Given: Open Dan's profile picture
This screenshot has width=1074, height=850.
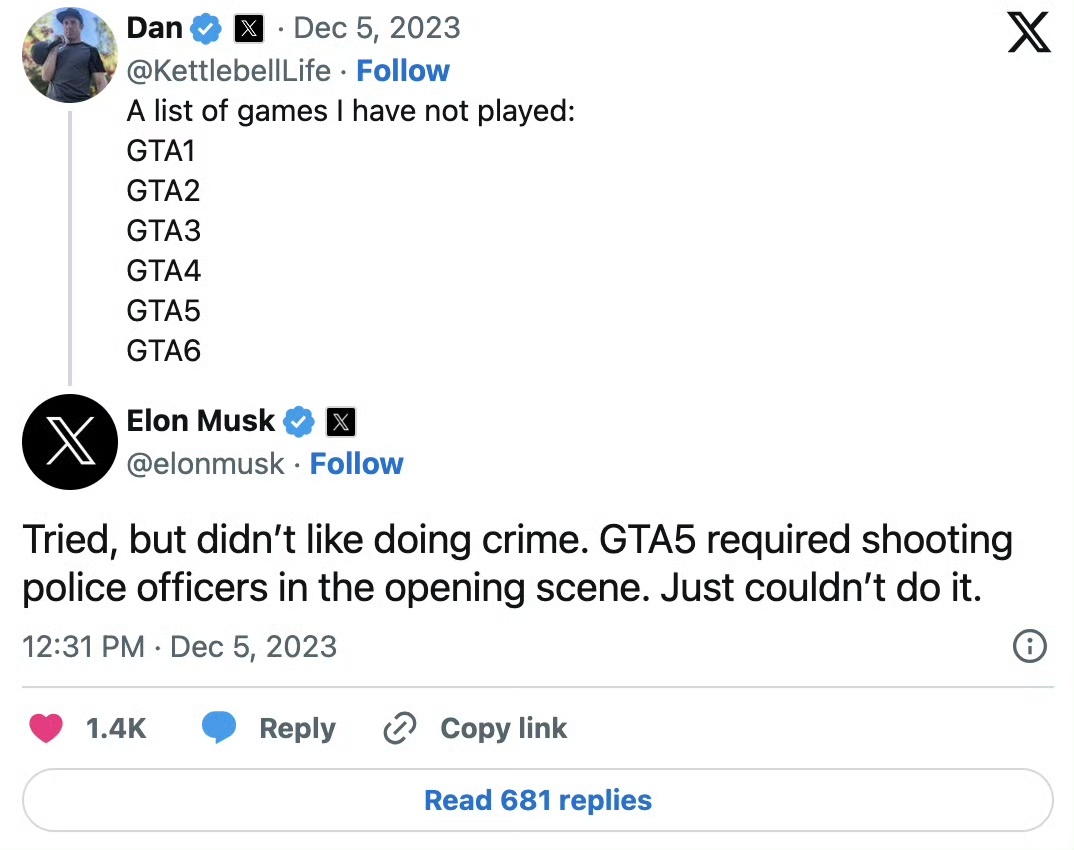Looking at the screenshot, I should 70,54.
